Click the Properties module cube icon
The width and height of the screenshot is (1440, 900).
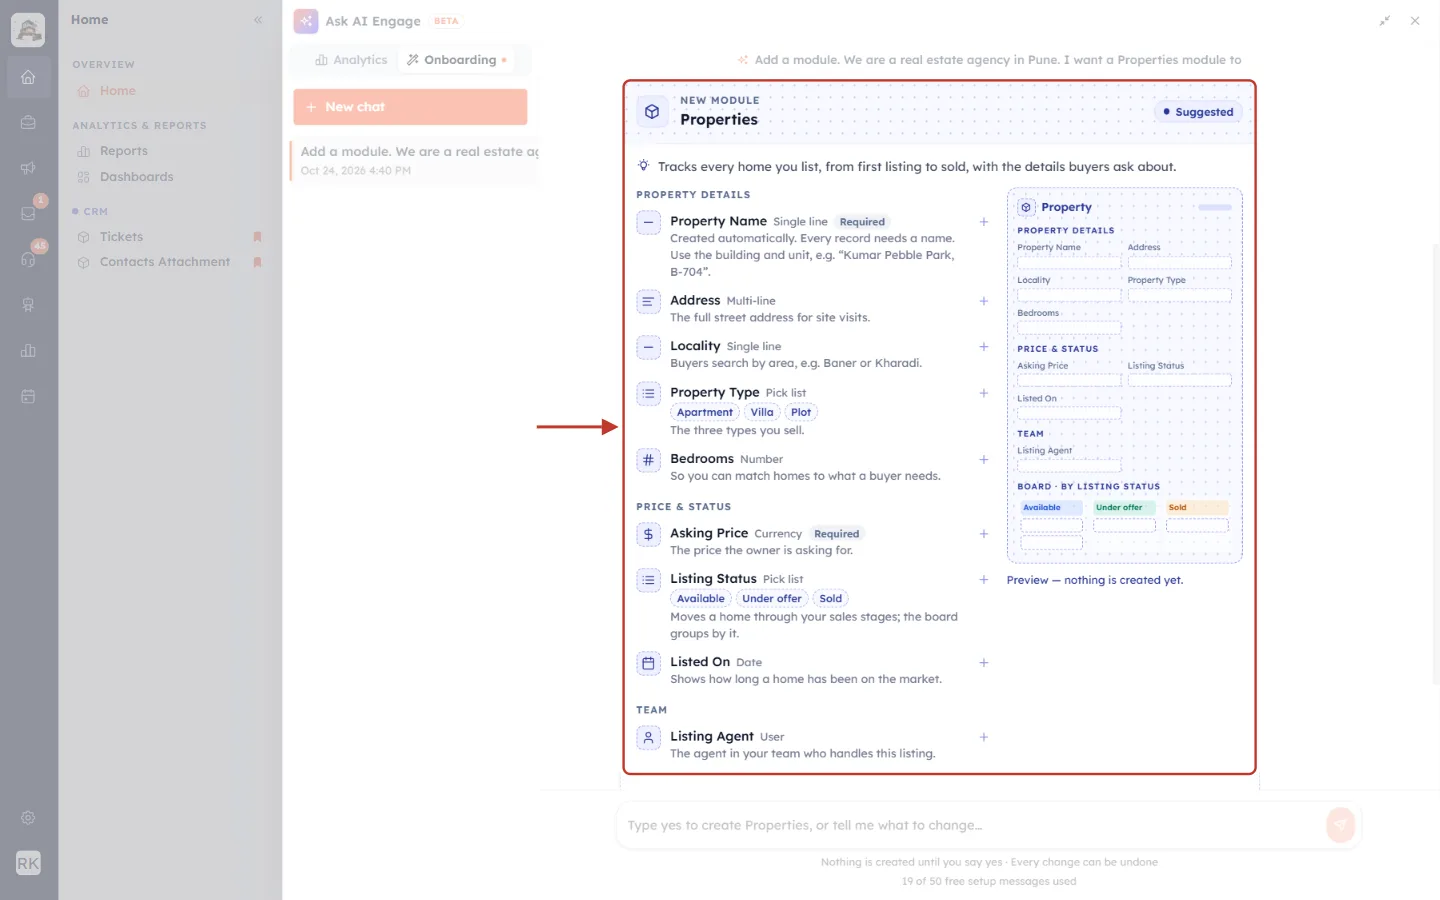pyautogui.click(x=652, y=111)
